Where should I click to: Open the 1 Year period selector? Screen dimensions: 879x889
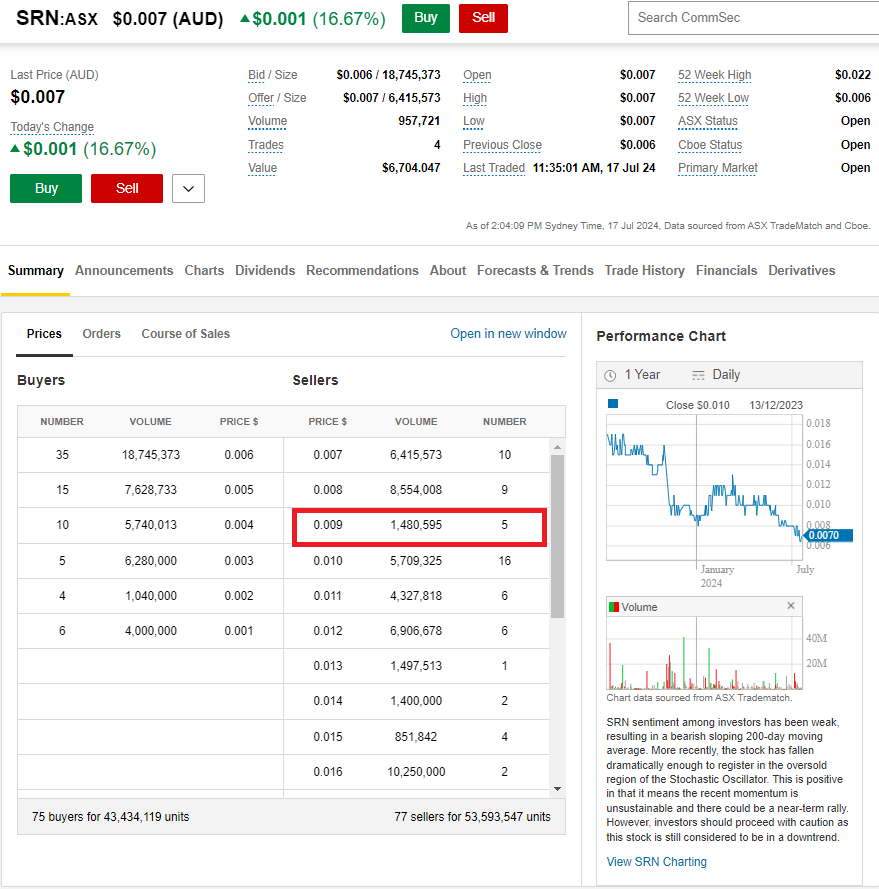[642, 375]
